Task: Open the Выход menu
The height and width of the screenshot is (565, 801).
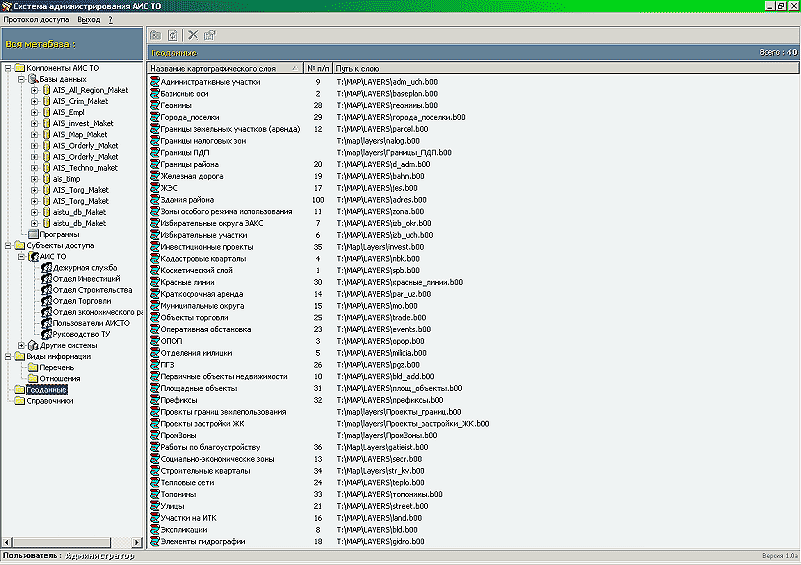Action: (89, 19)
